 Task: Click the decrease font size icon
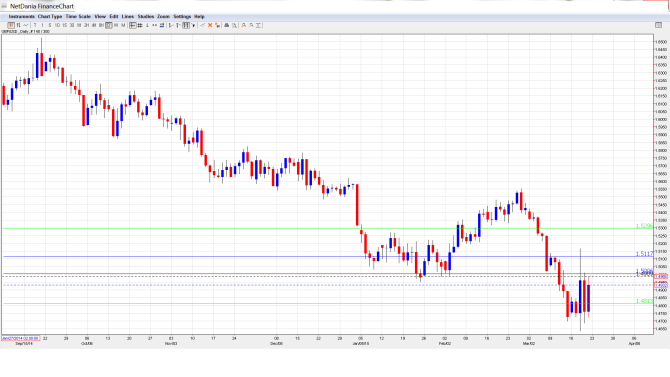(251, 25)
